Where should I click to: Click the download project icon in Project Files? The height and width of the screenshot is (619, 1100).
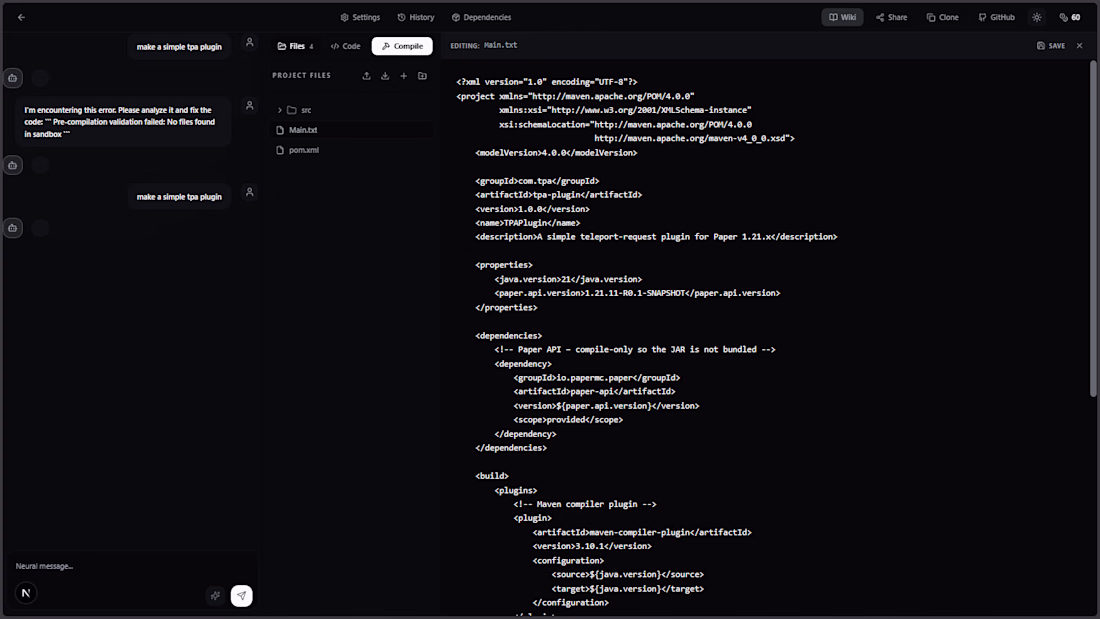[x=385, y=76]
